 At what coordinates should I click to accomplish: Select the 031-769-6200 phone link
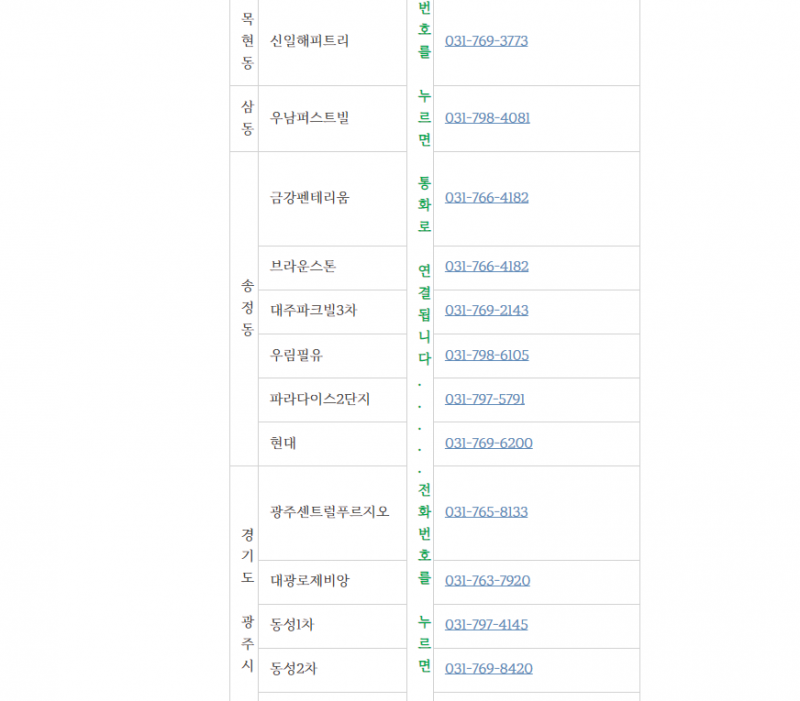pos(489,443)
